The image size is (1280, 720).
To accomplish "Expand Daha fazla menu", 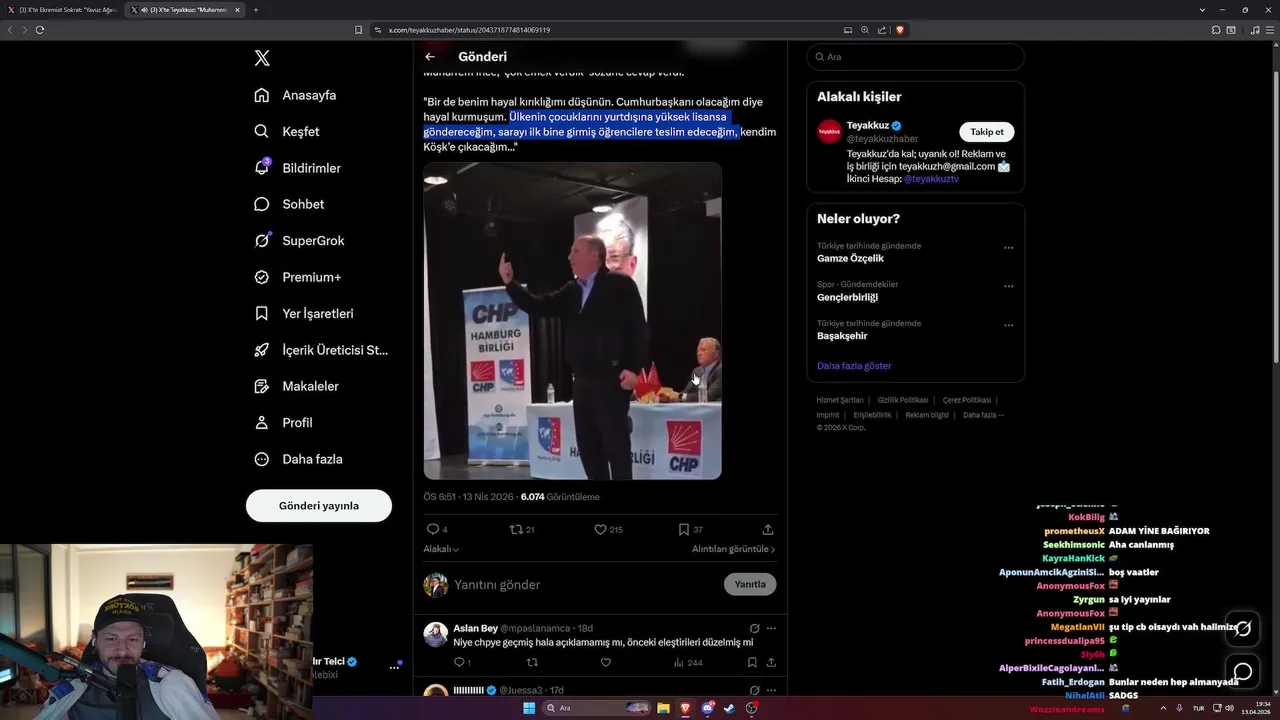I will pos(298,459).
